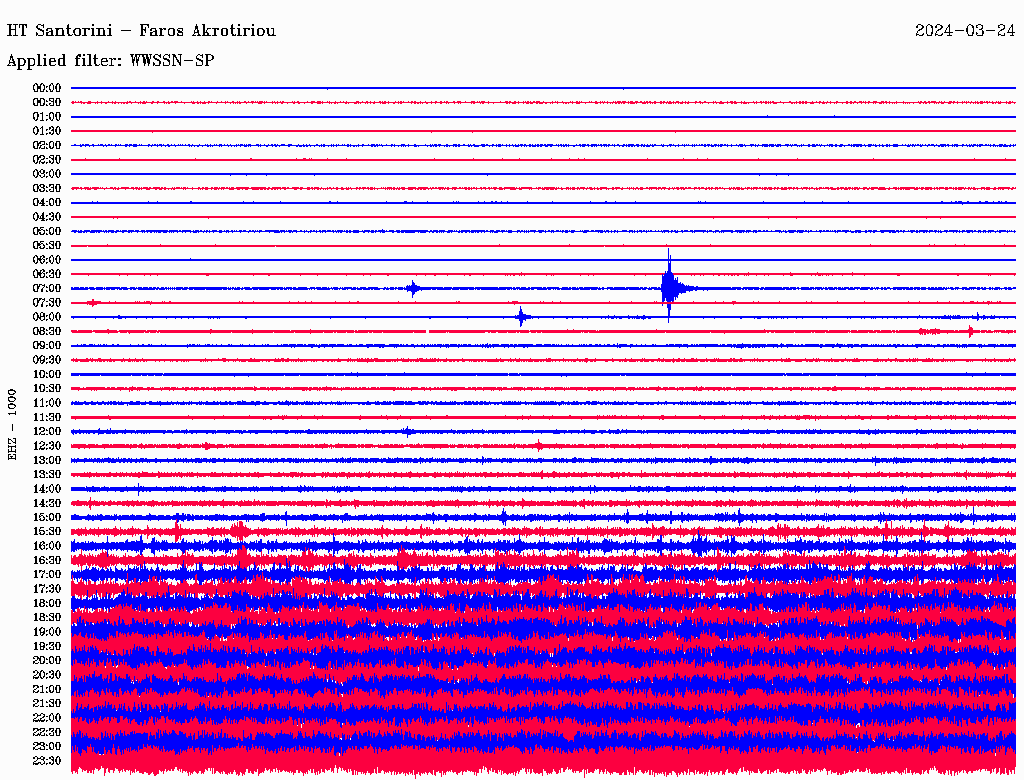Click the 01:00 time label
Screen dimensions: 1024x780
tap(46, 117)
